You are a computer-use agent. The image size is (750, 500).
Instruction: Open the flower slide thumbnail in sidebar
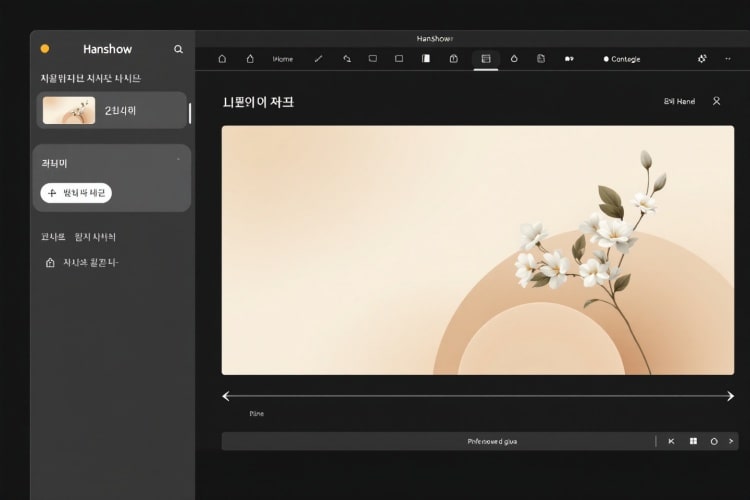pos(69,111)
